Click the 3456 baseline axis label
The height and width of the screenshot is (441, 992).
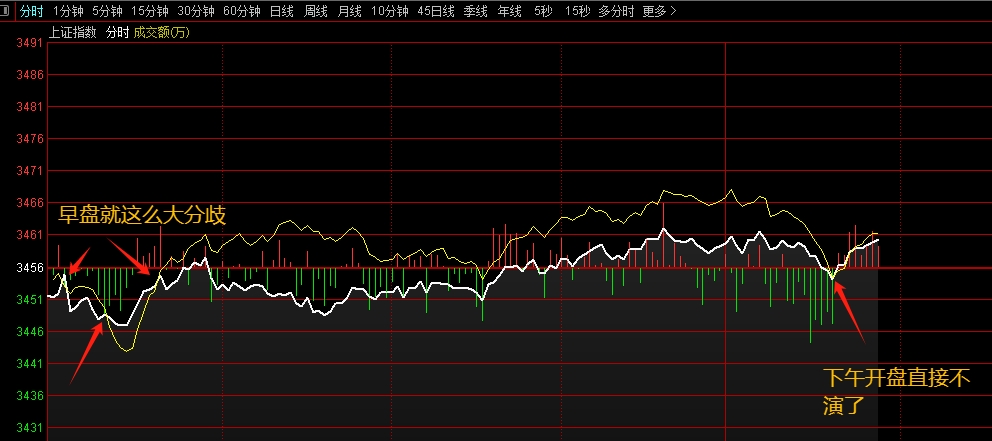(30, 267)
